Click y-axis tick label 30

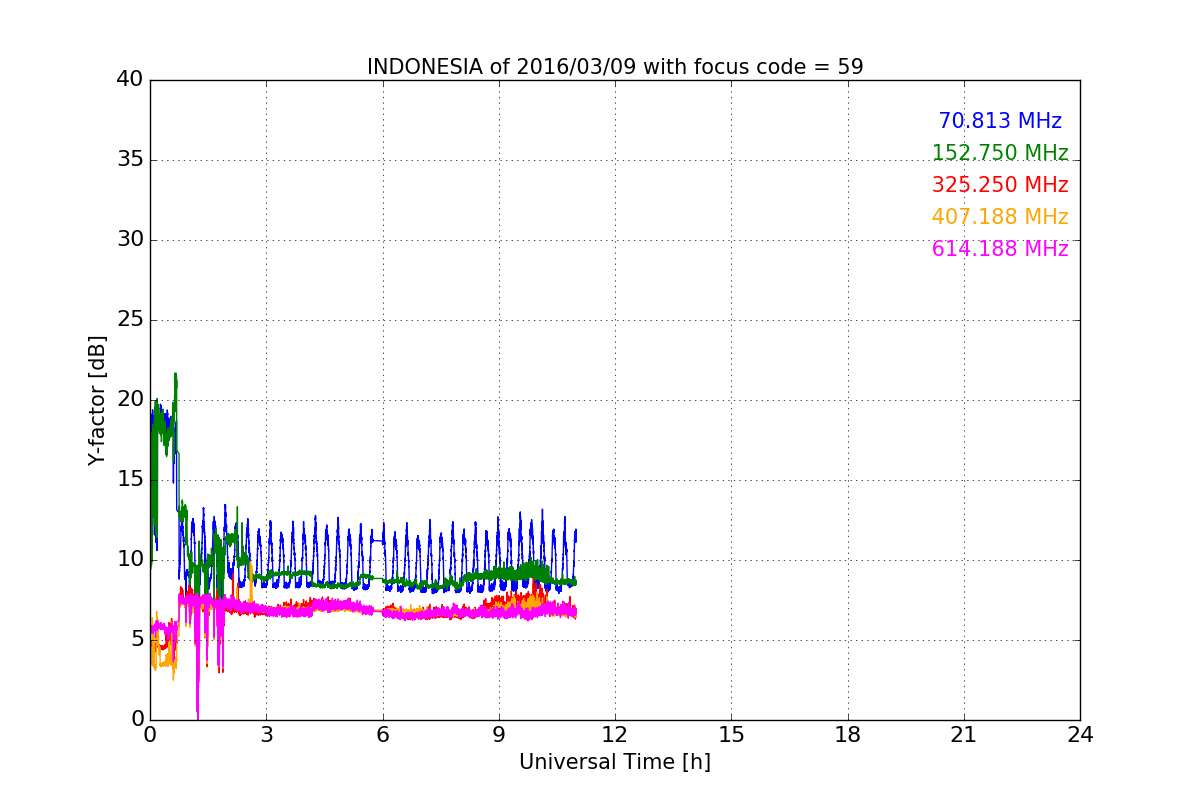click(x=130, y=239)
